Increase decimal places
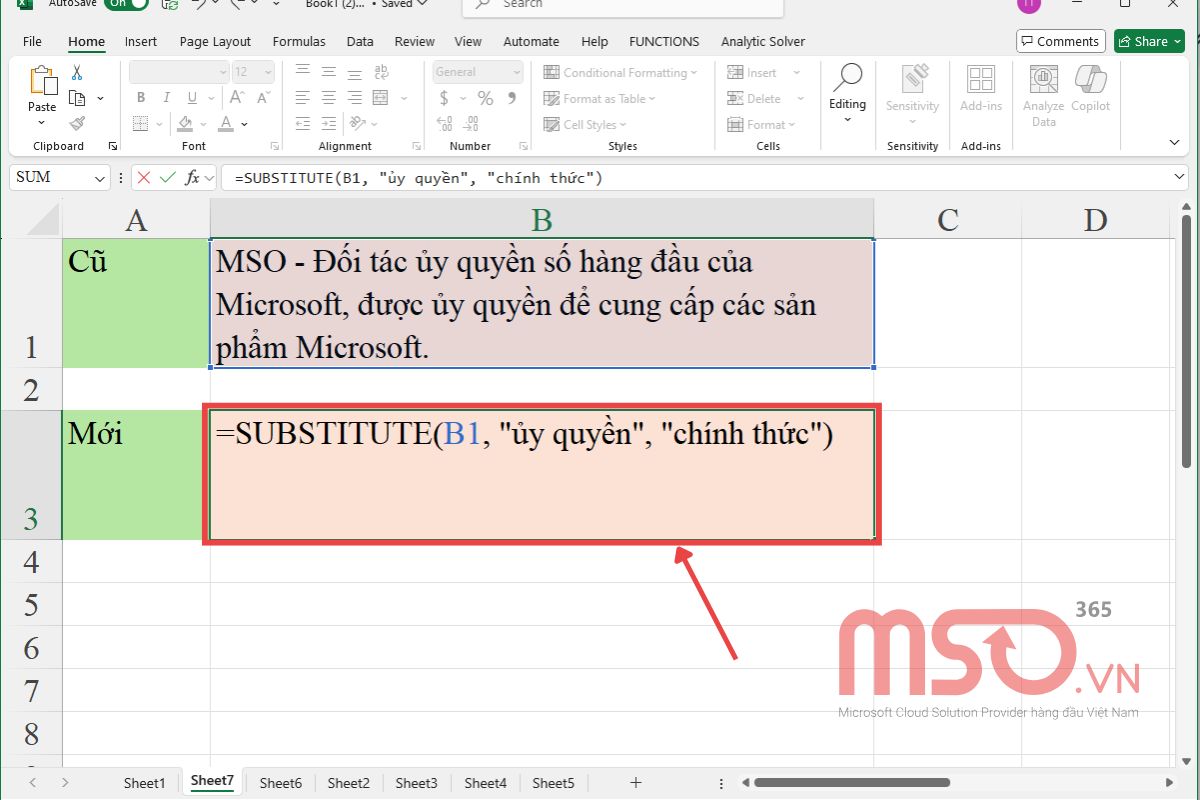1200x800 pixels. coord(445,124)
